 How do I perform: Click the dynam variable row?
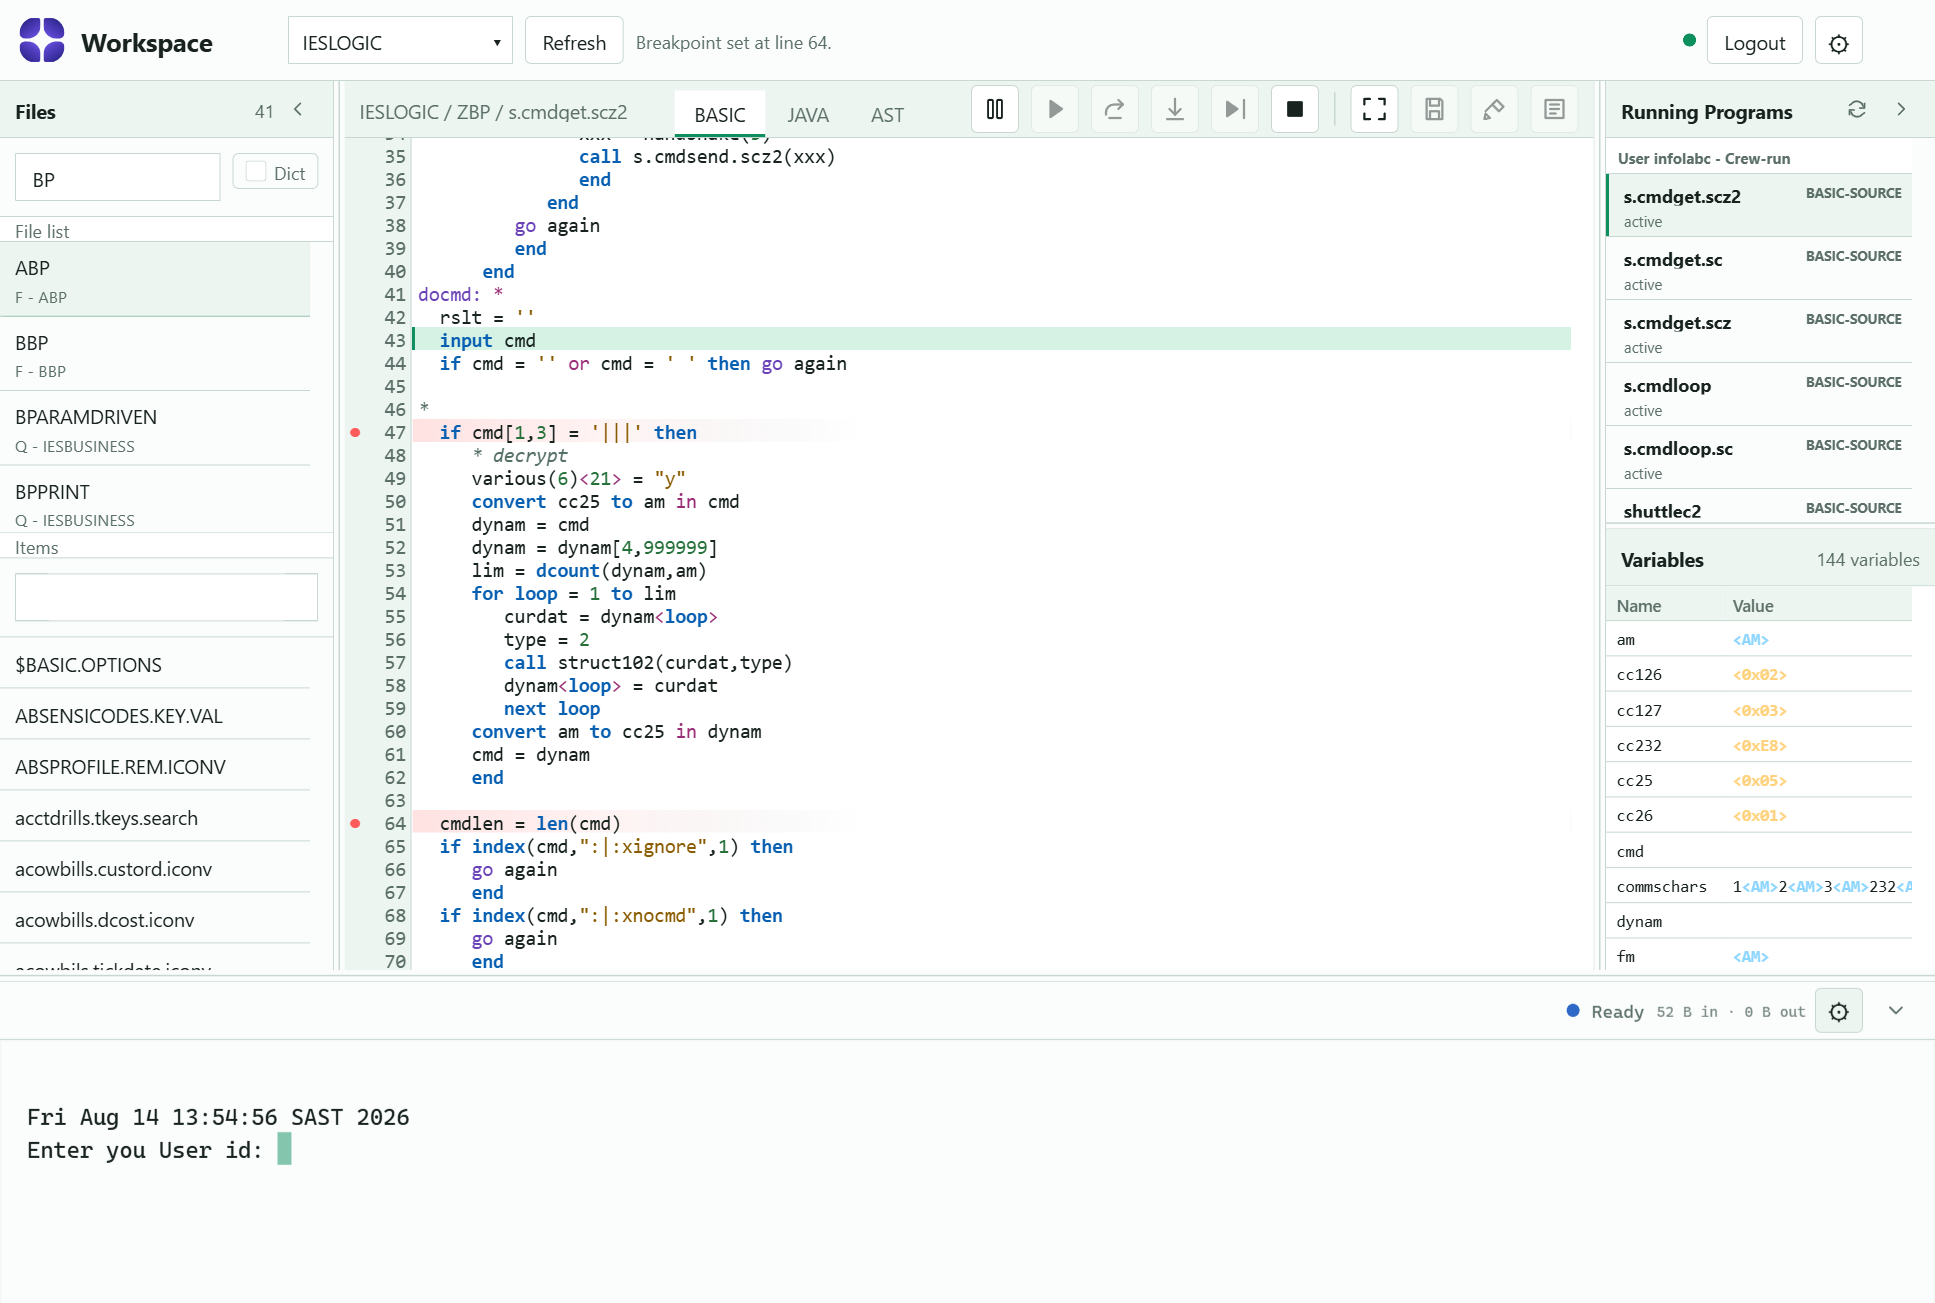point(1760,921)
